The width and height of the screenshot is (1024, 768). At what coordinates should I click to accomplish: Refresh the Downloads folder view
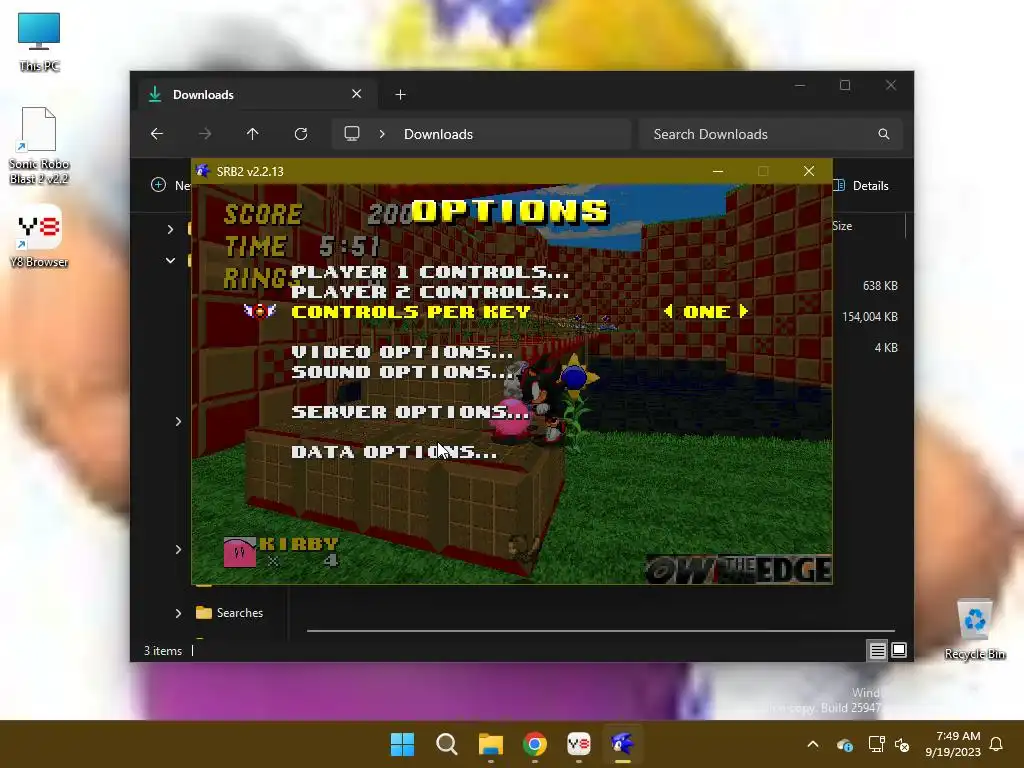tap(301, 134)
